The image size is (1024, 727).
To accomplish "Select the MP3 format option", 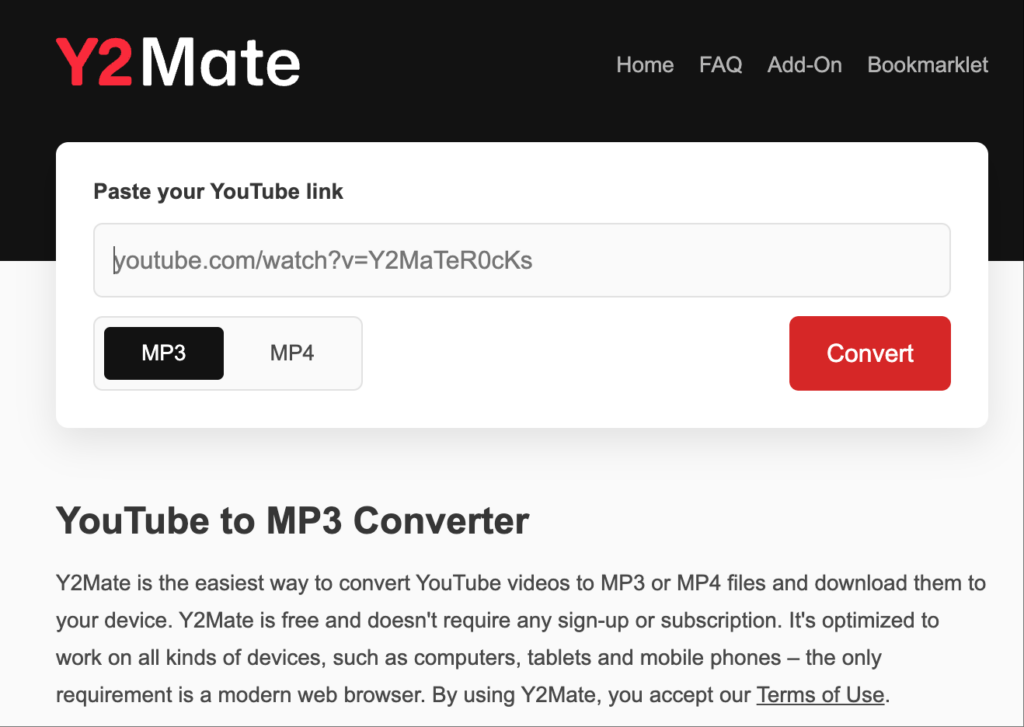I will 164,353.
